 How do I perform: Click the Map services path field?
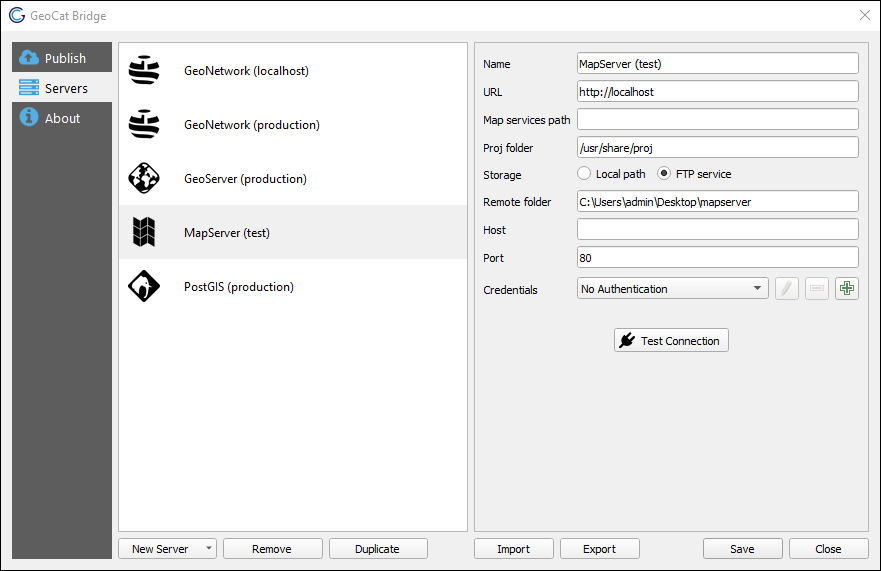pyautogui.click(x=718, y=120)
